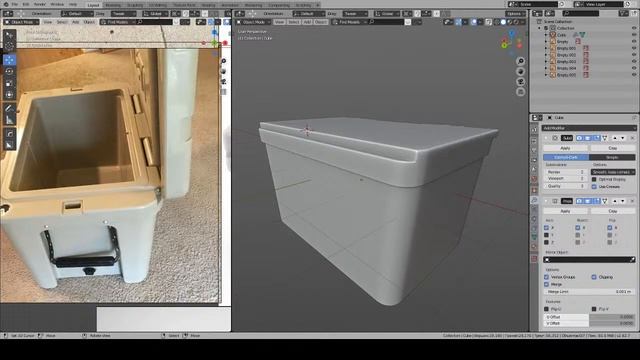Click pan hand icon in right viewport

[520, 71]
